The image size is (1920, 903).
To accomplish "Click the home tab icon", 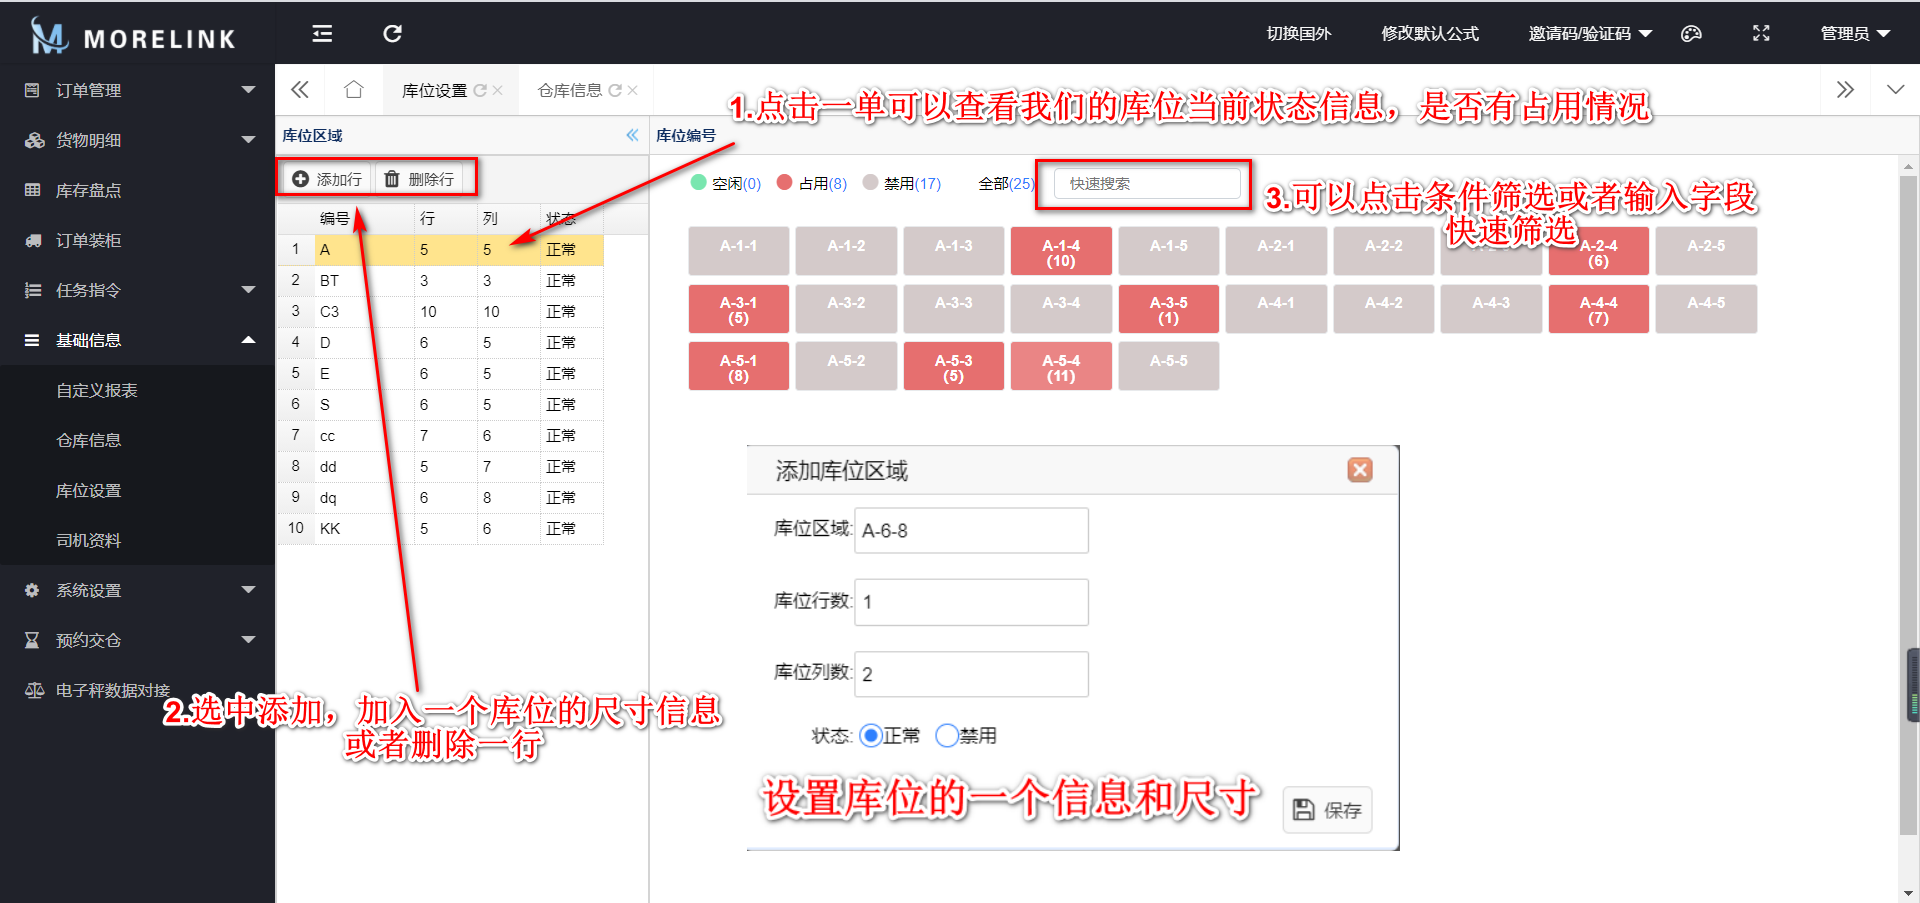I will coord(353,90).
